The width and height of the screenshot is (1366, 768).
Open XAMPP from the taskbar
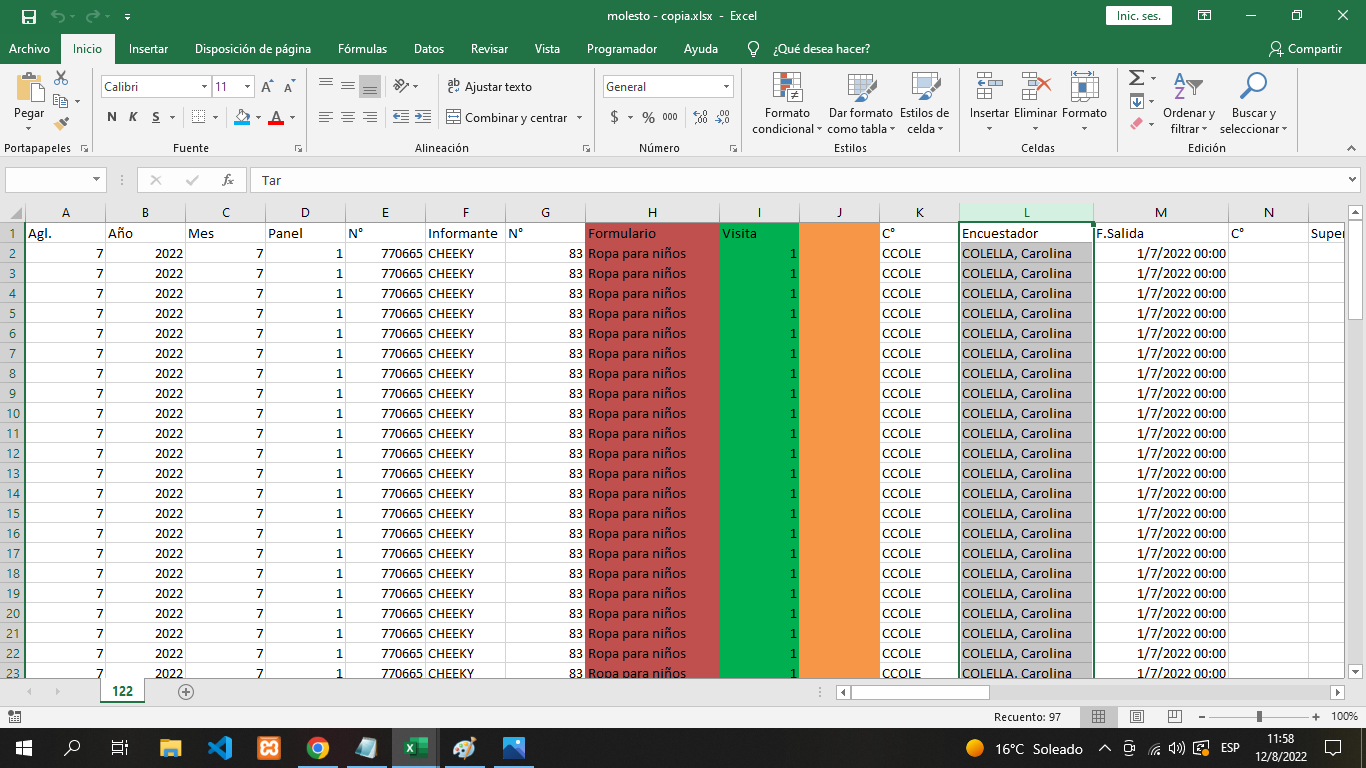pos(269,748)
